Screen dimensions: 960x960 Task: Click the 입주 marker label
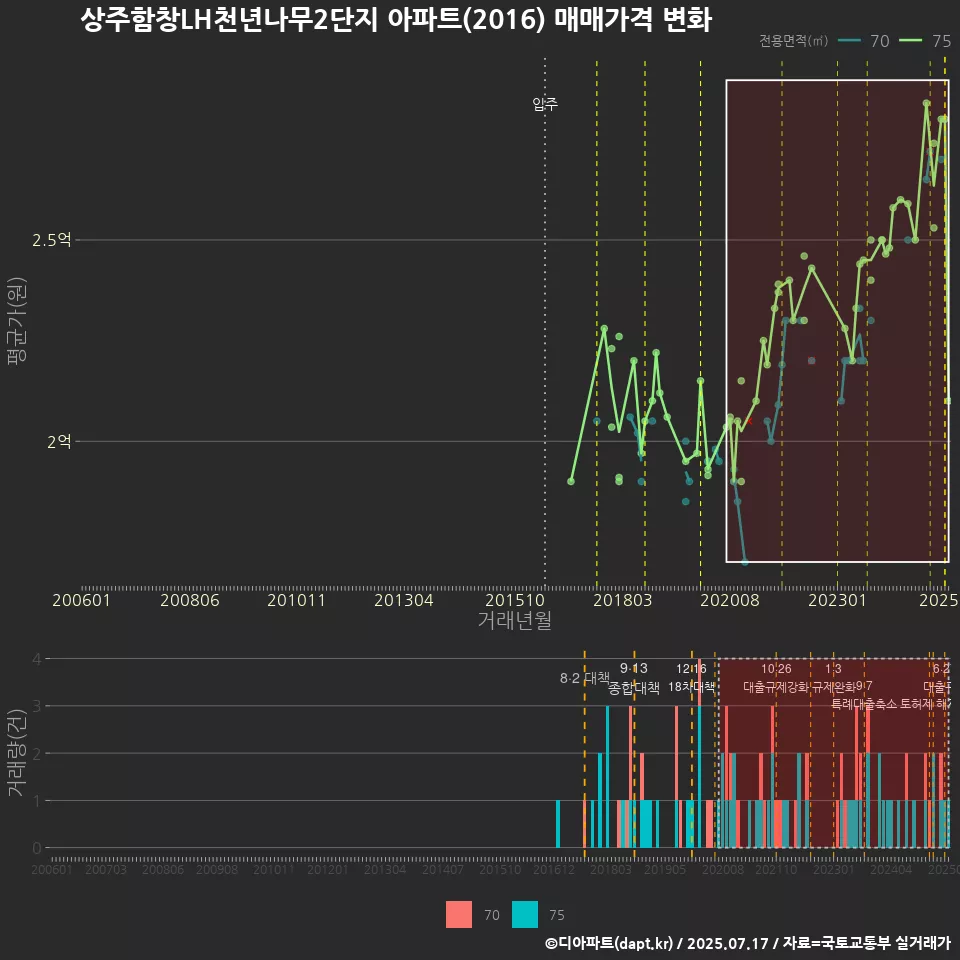point(545,104)
